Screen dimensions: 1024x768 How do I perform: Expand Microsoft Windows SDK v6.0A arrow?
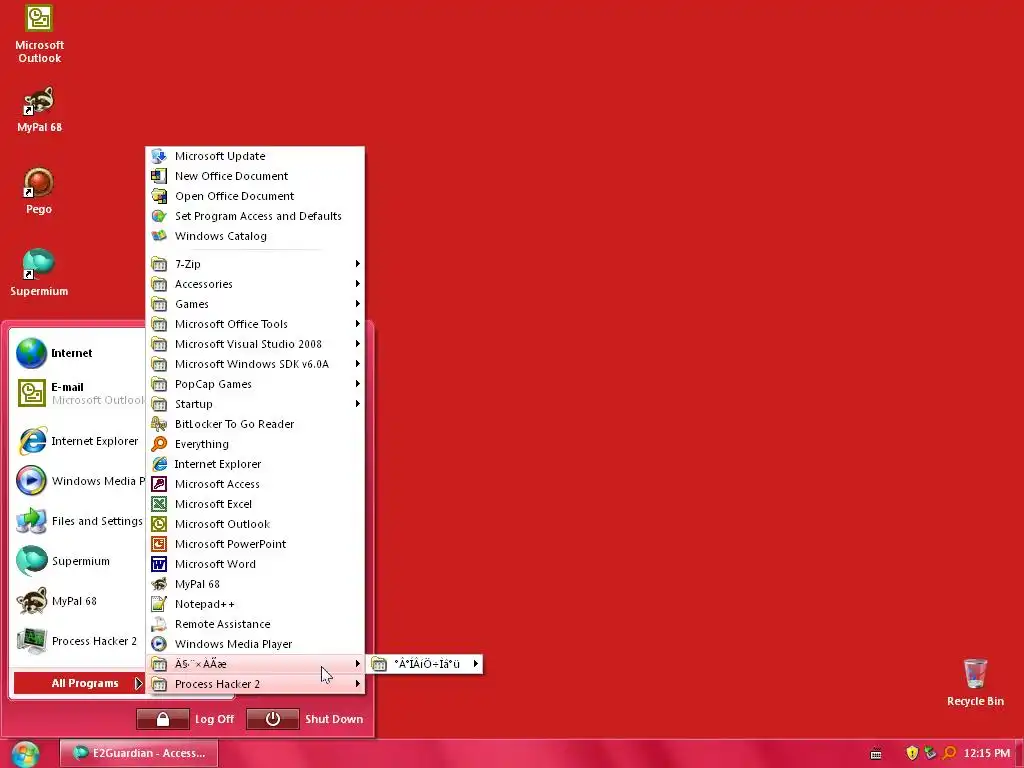click(357, 364)
